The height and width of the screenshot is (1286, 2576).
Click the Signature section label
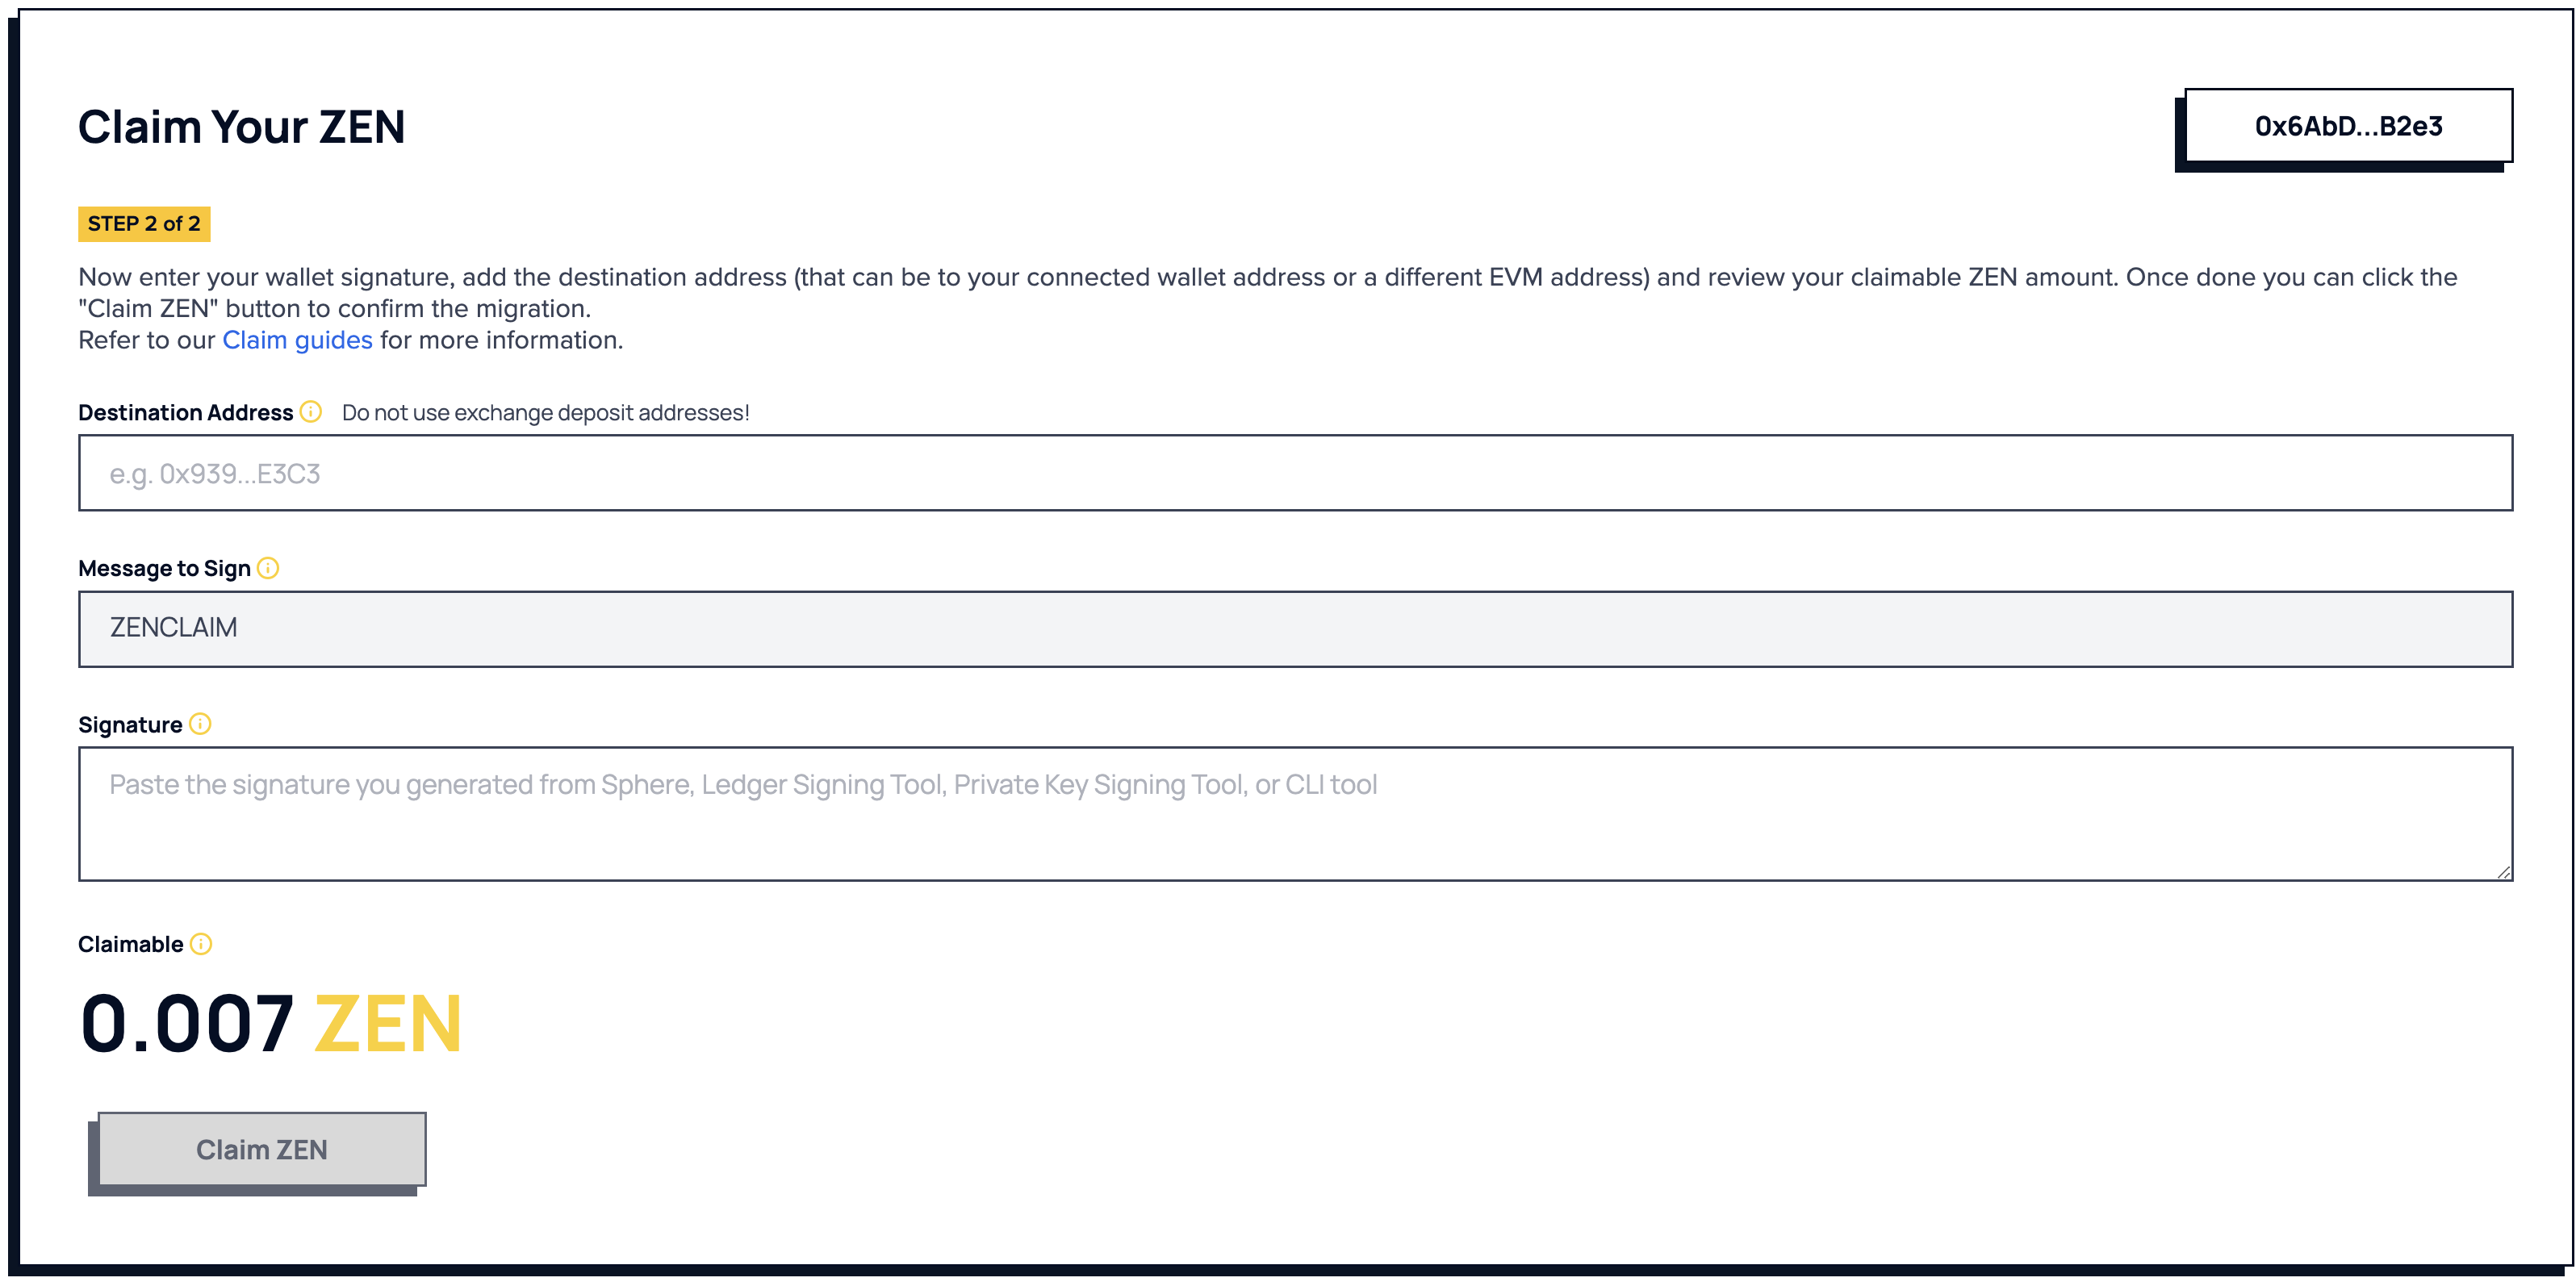pyautogui.click(x=132, y=724)
